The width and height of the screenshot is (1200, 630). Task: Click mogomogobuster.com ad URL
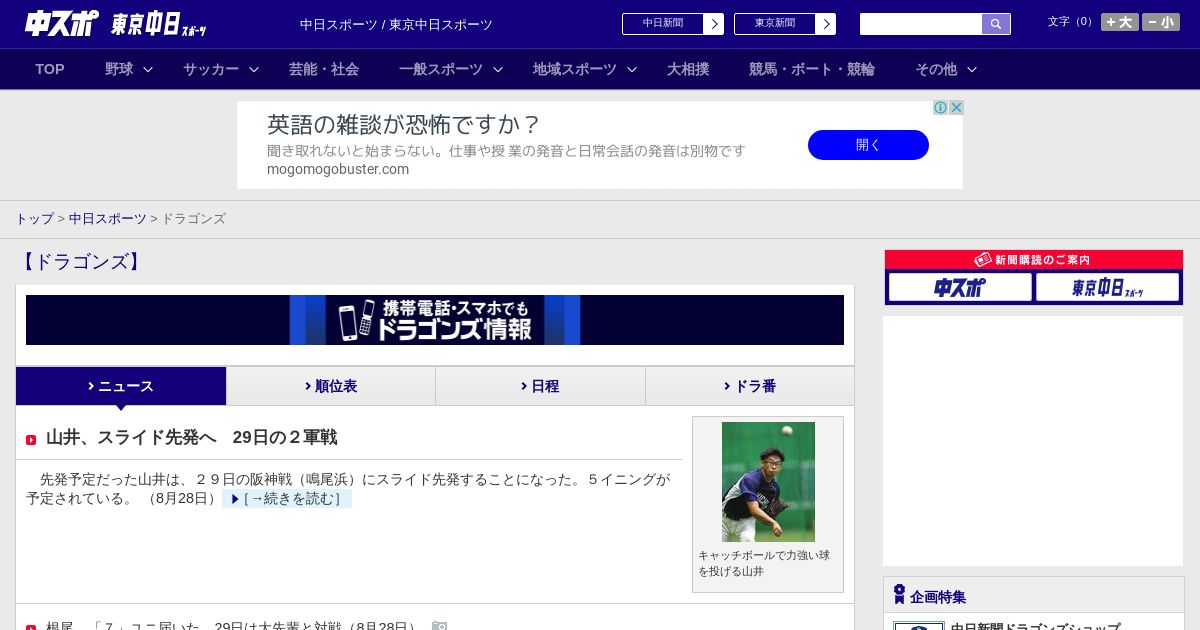pyautogui.click(x=338, y=169)
